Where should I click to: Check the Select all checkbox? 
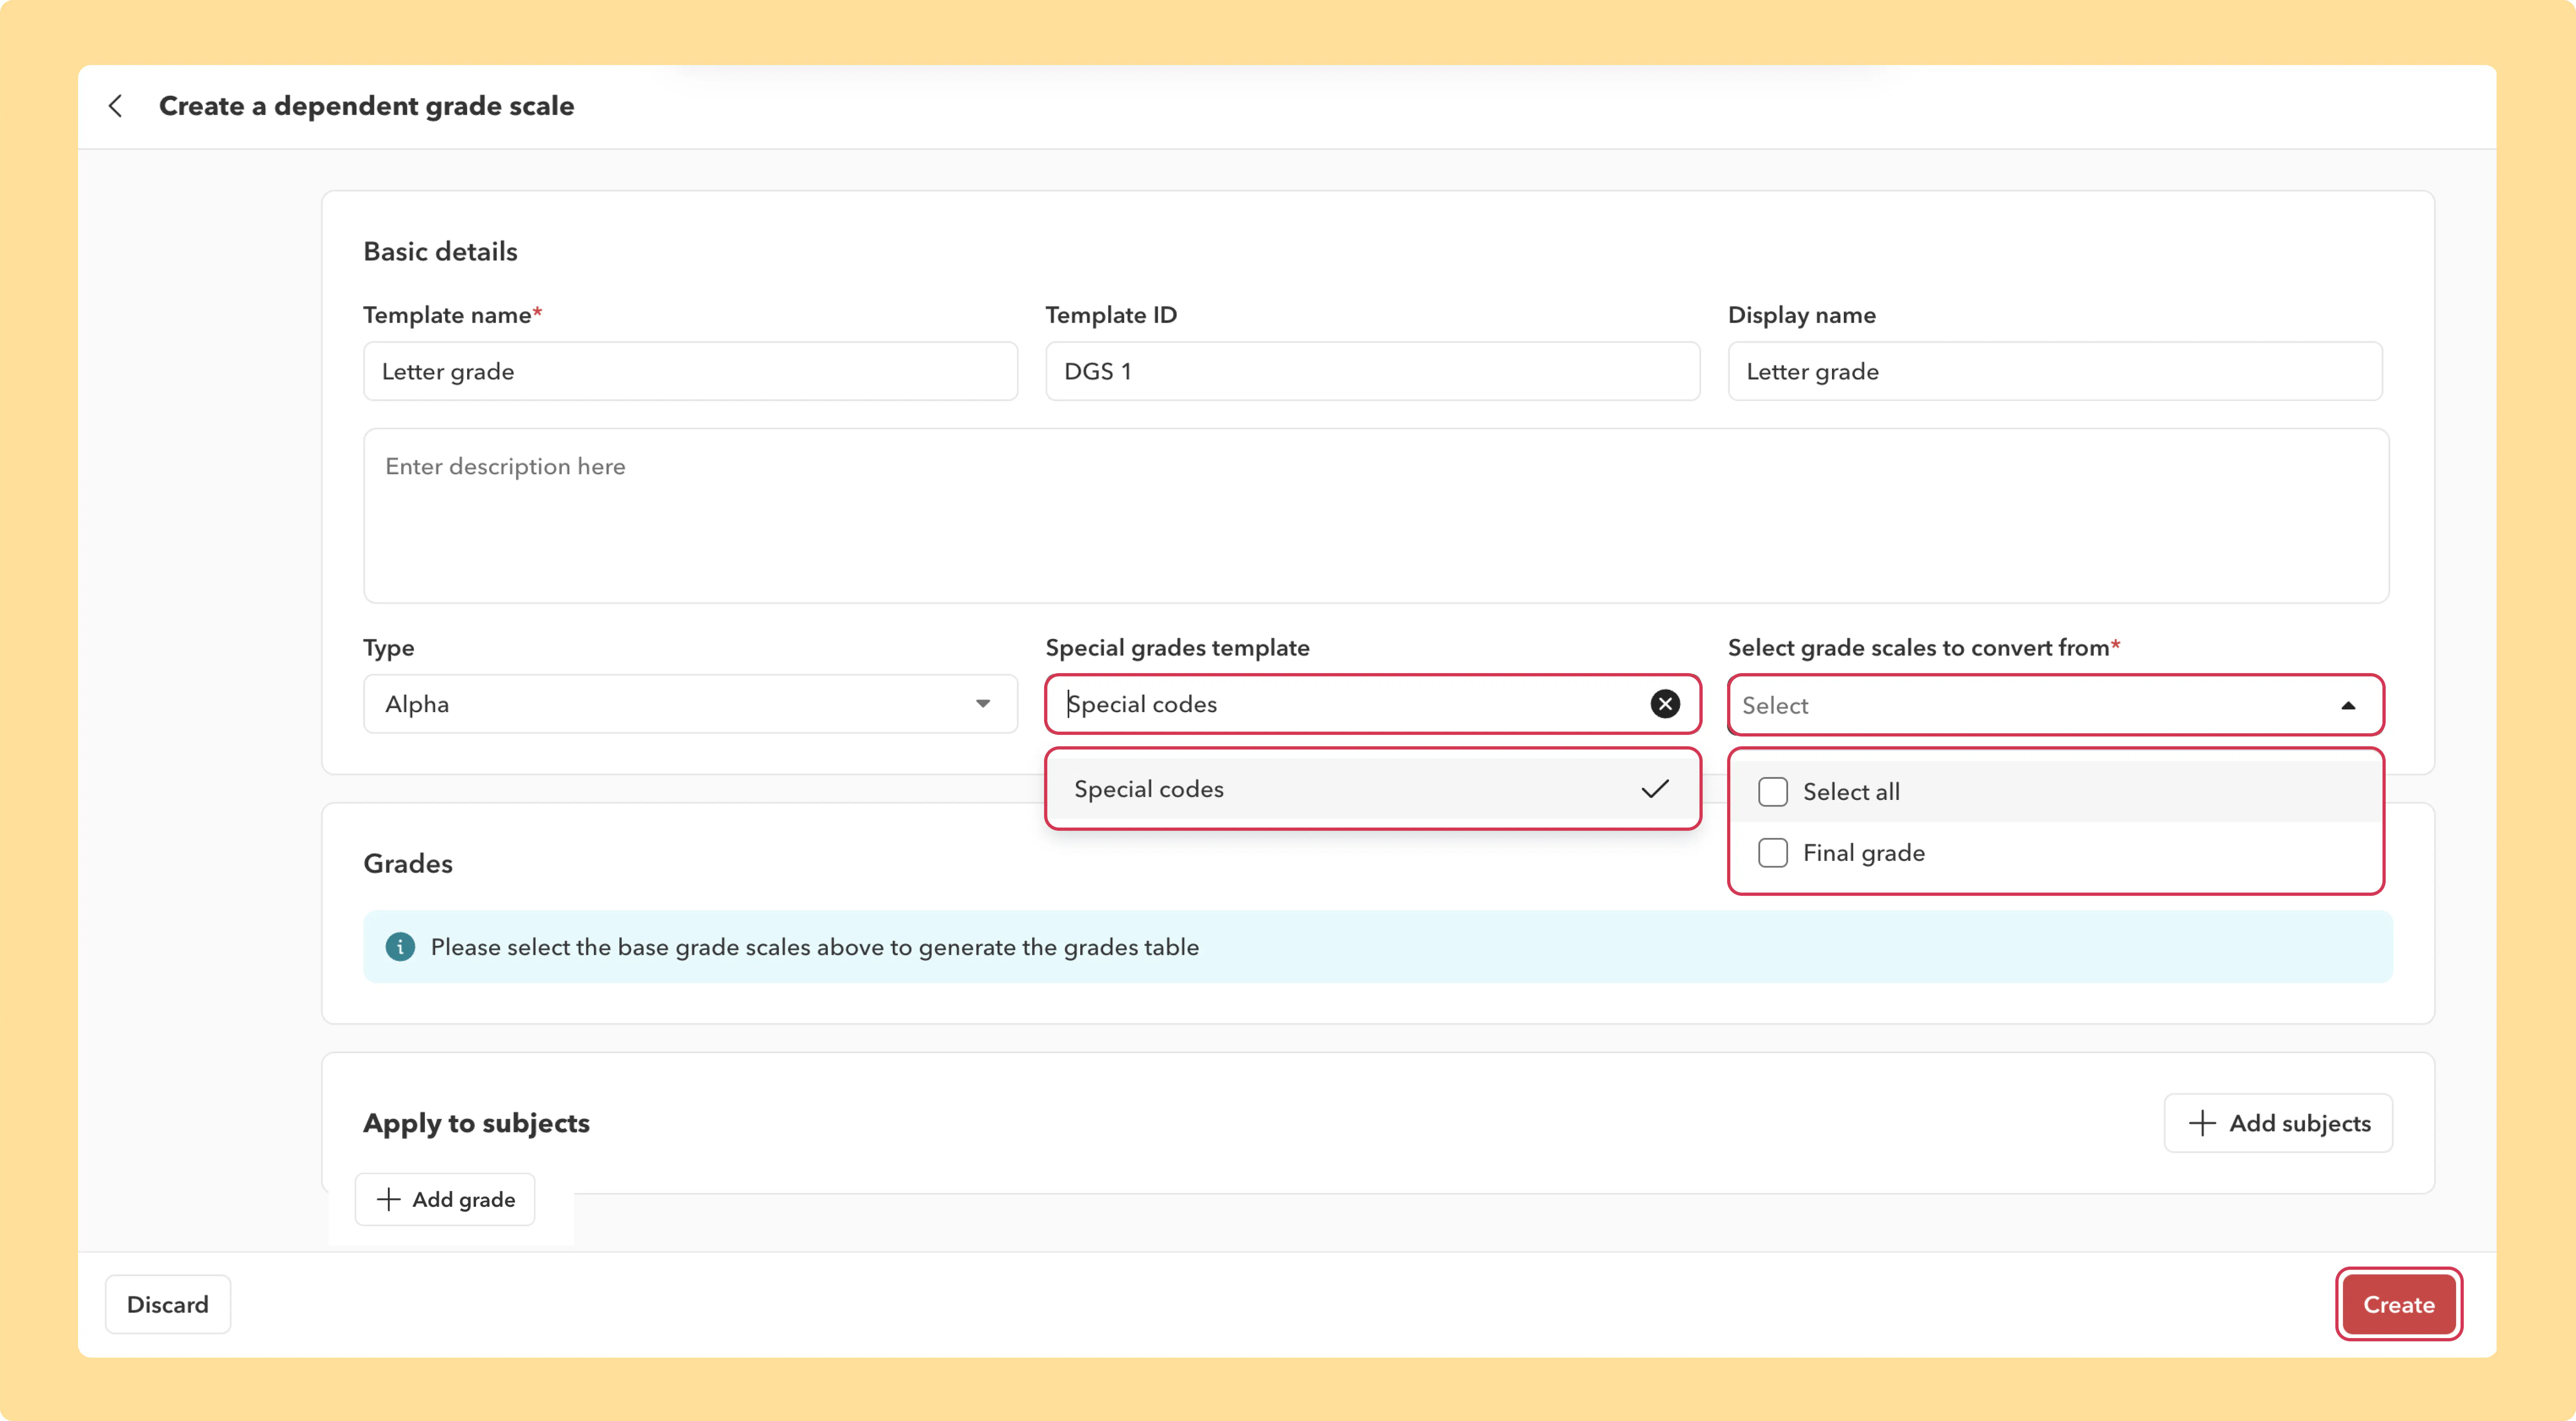(x=1773, y=792)
